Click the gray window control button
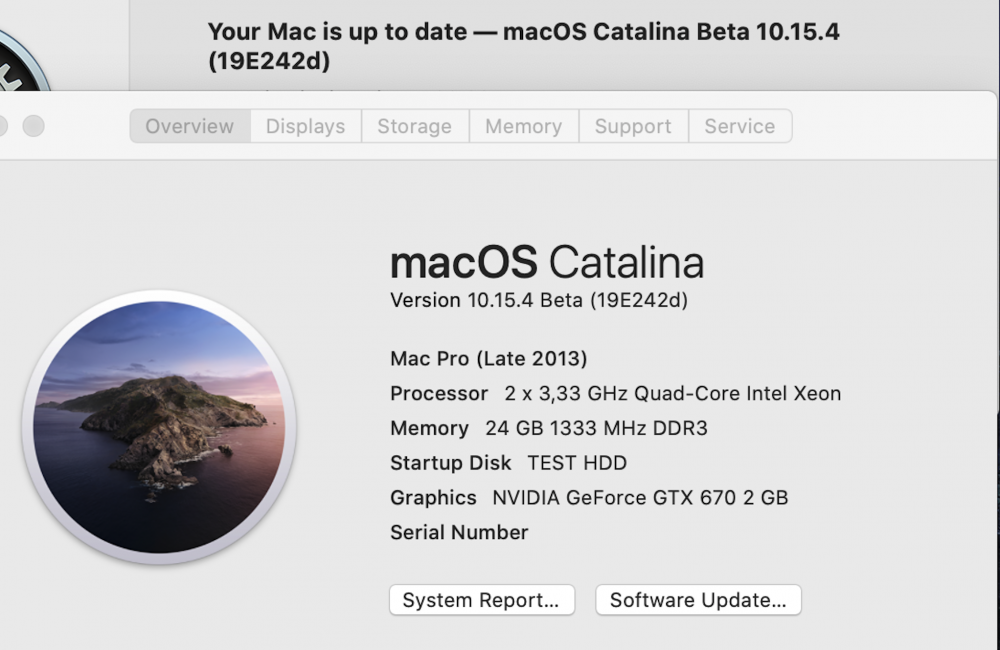Image resolution: width=1000 pixels, height=650 pixels. pyautogui.click(x=34, y=126)
